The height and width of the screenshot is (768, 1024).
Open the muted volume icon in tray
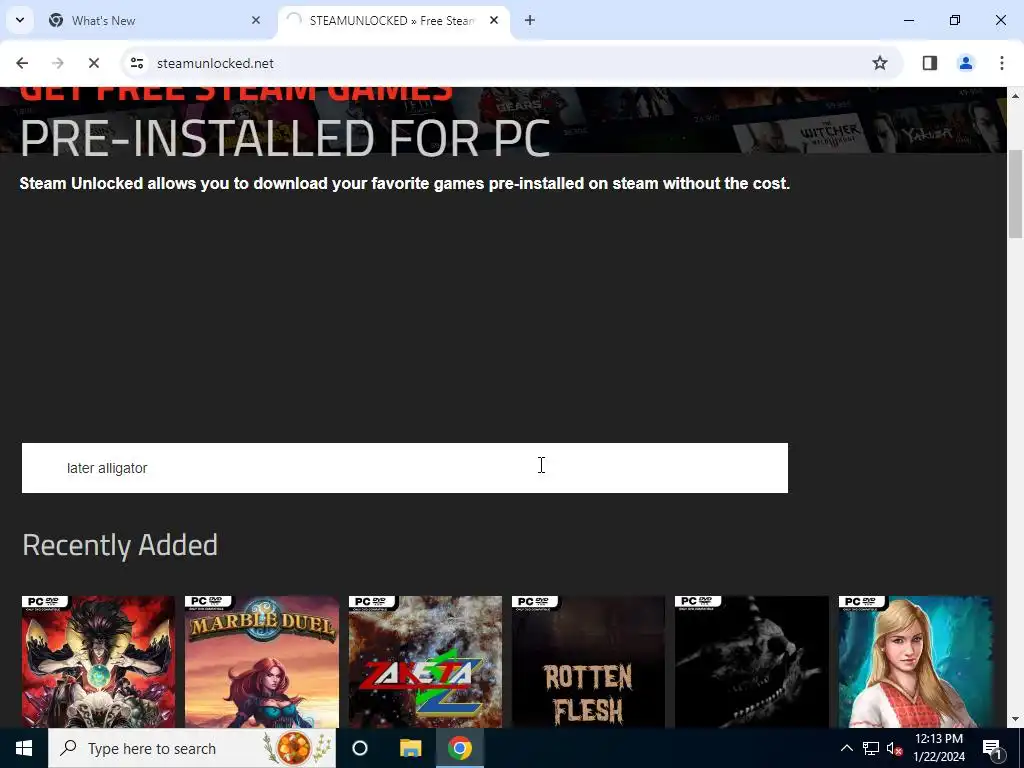894,748
